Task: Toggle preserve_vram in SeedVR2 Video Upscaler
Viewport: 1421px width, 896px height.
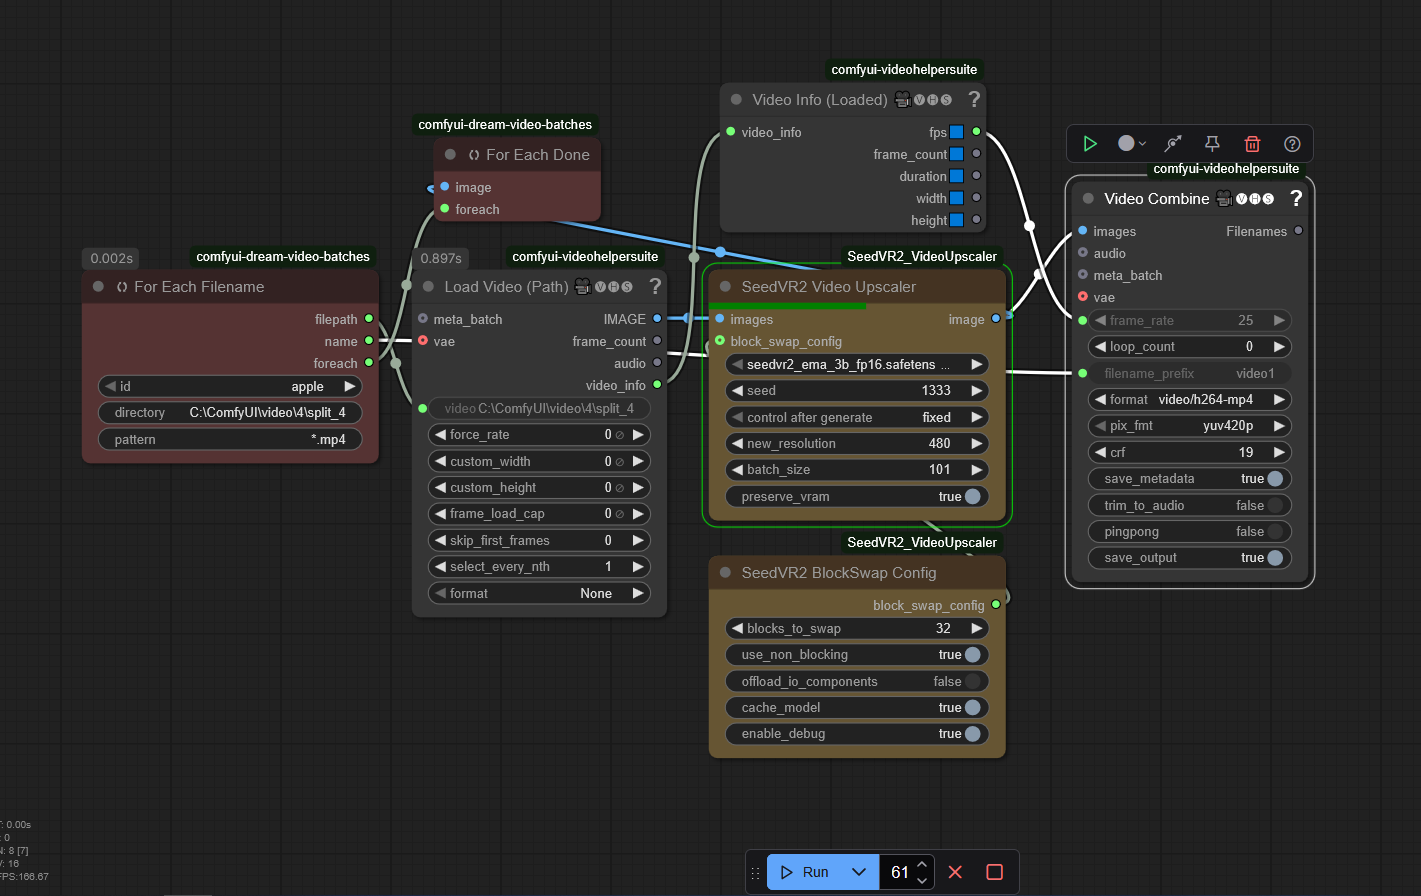Action: [971, 497]
